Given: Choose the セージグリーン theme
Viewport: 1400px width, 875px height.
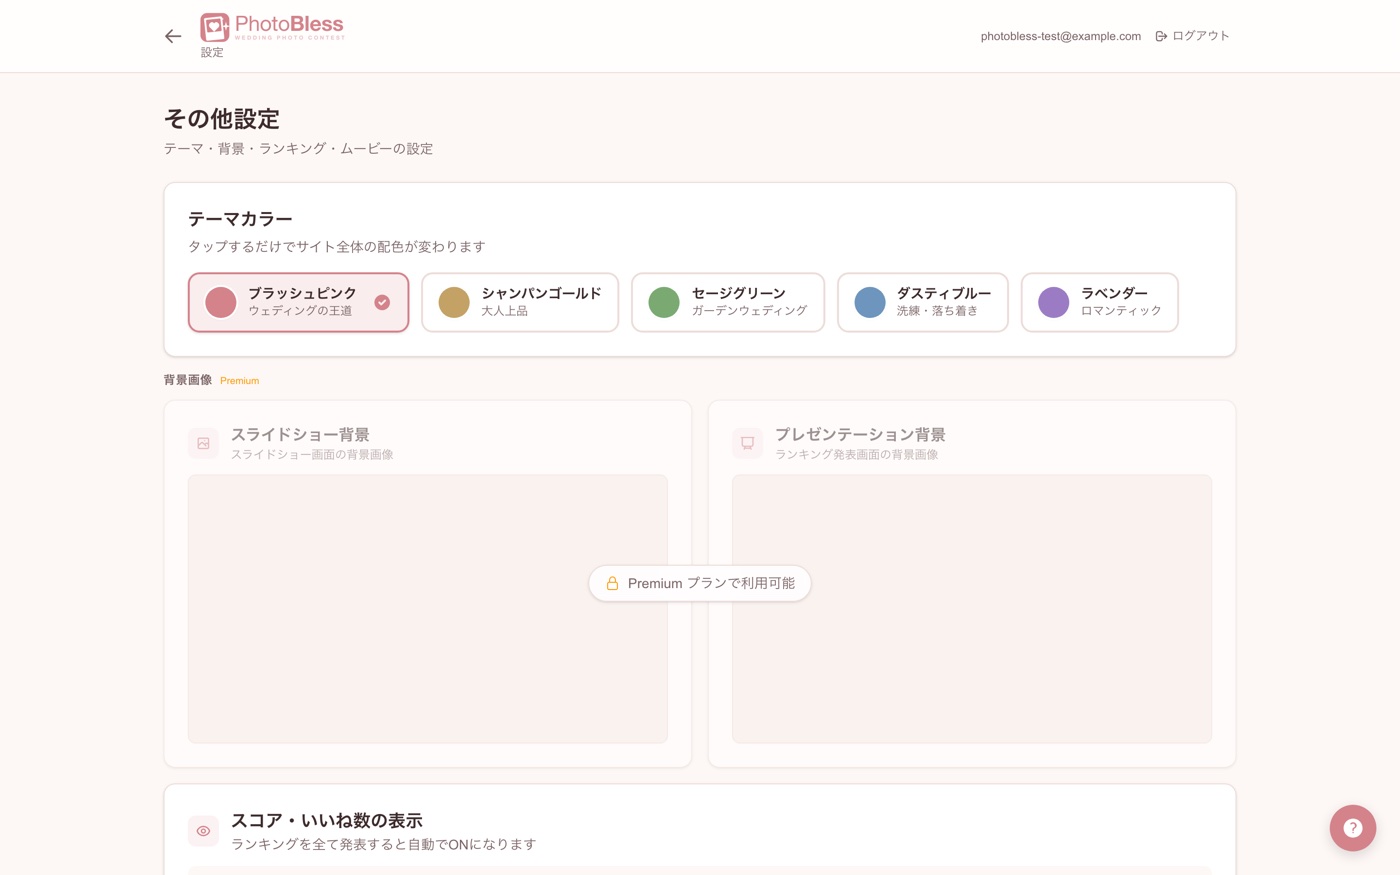Looking at the screenshot, I should (x=728, y=302).
